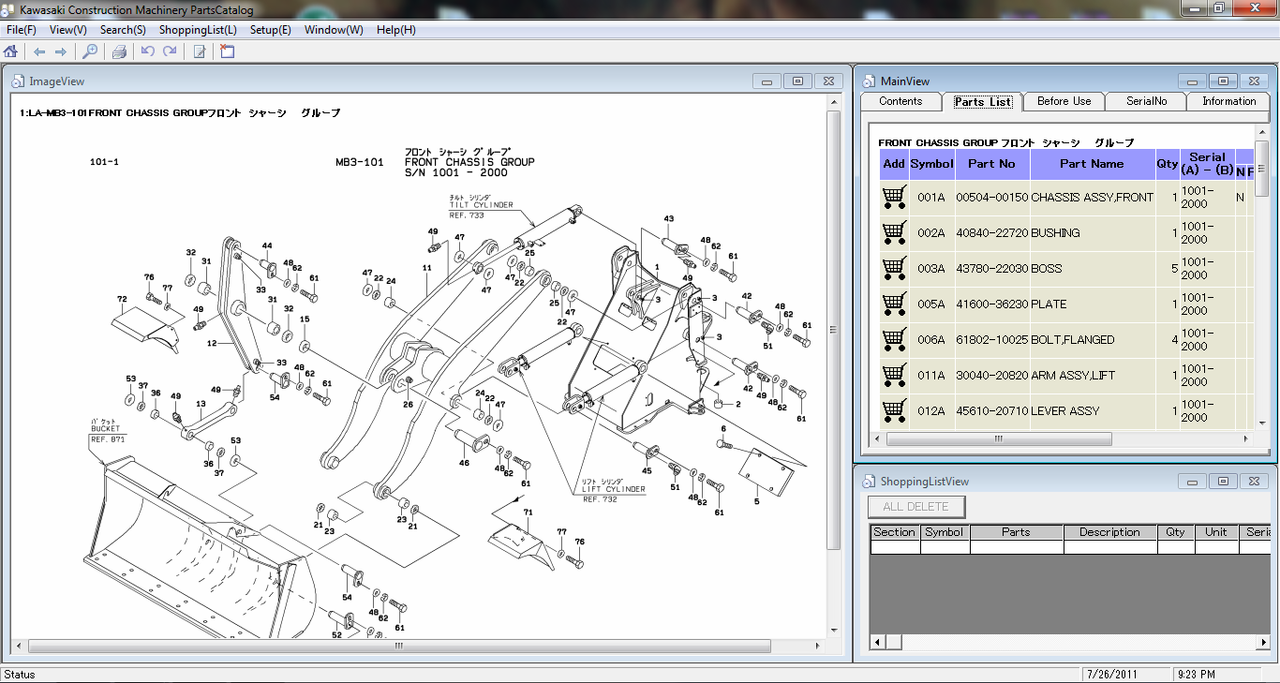Open the Setup(E) menu
This screenshot has width=1280, height=683.
tap(270, 30)
